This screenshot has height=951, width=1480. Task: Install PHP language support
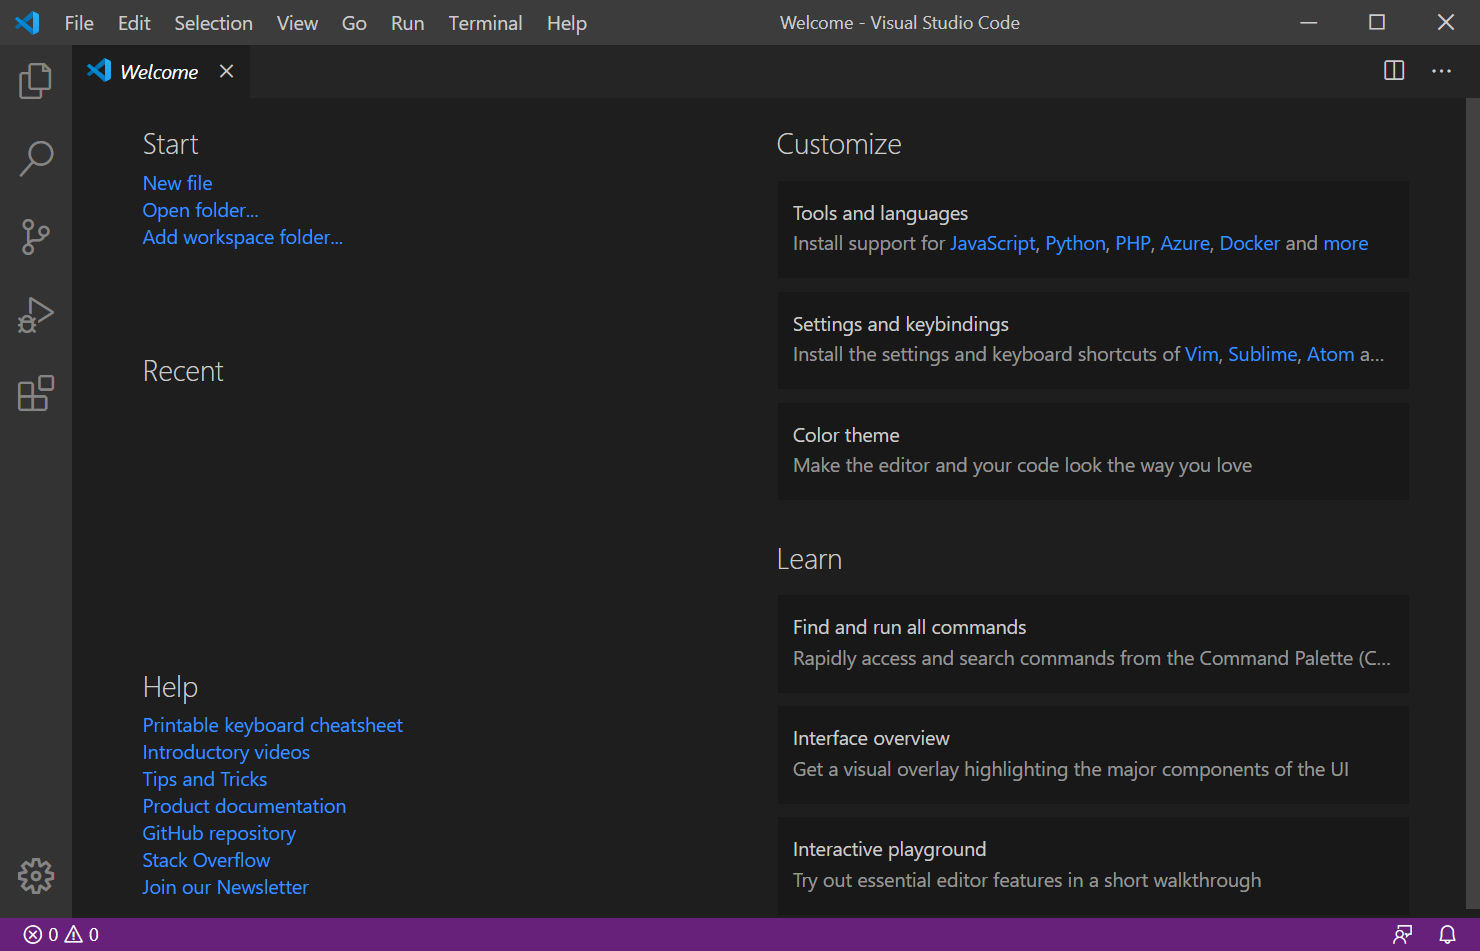pos(1133,243)
